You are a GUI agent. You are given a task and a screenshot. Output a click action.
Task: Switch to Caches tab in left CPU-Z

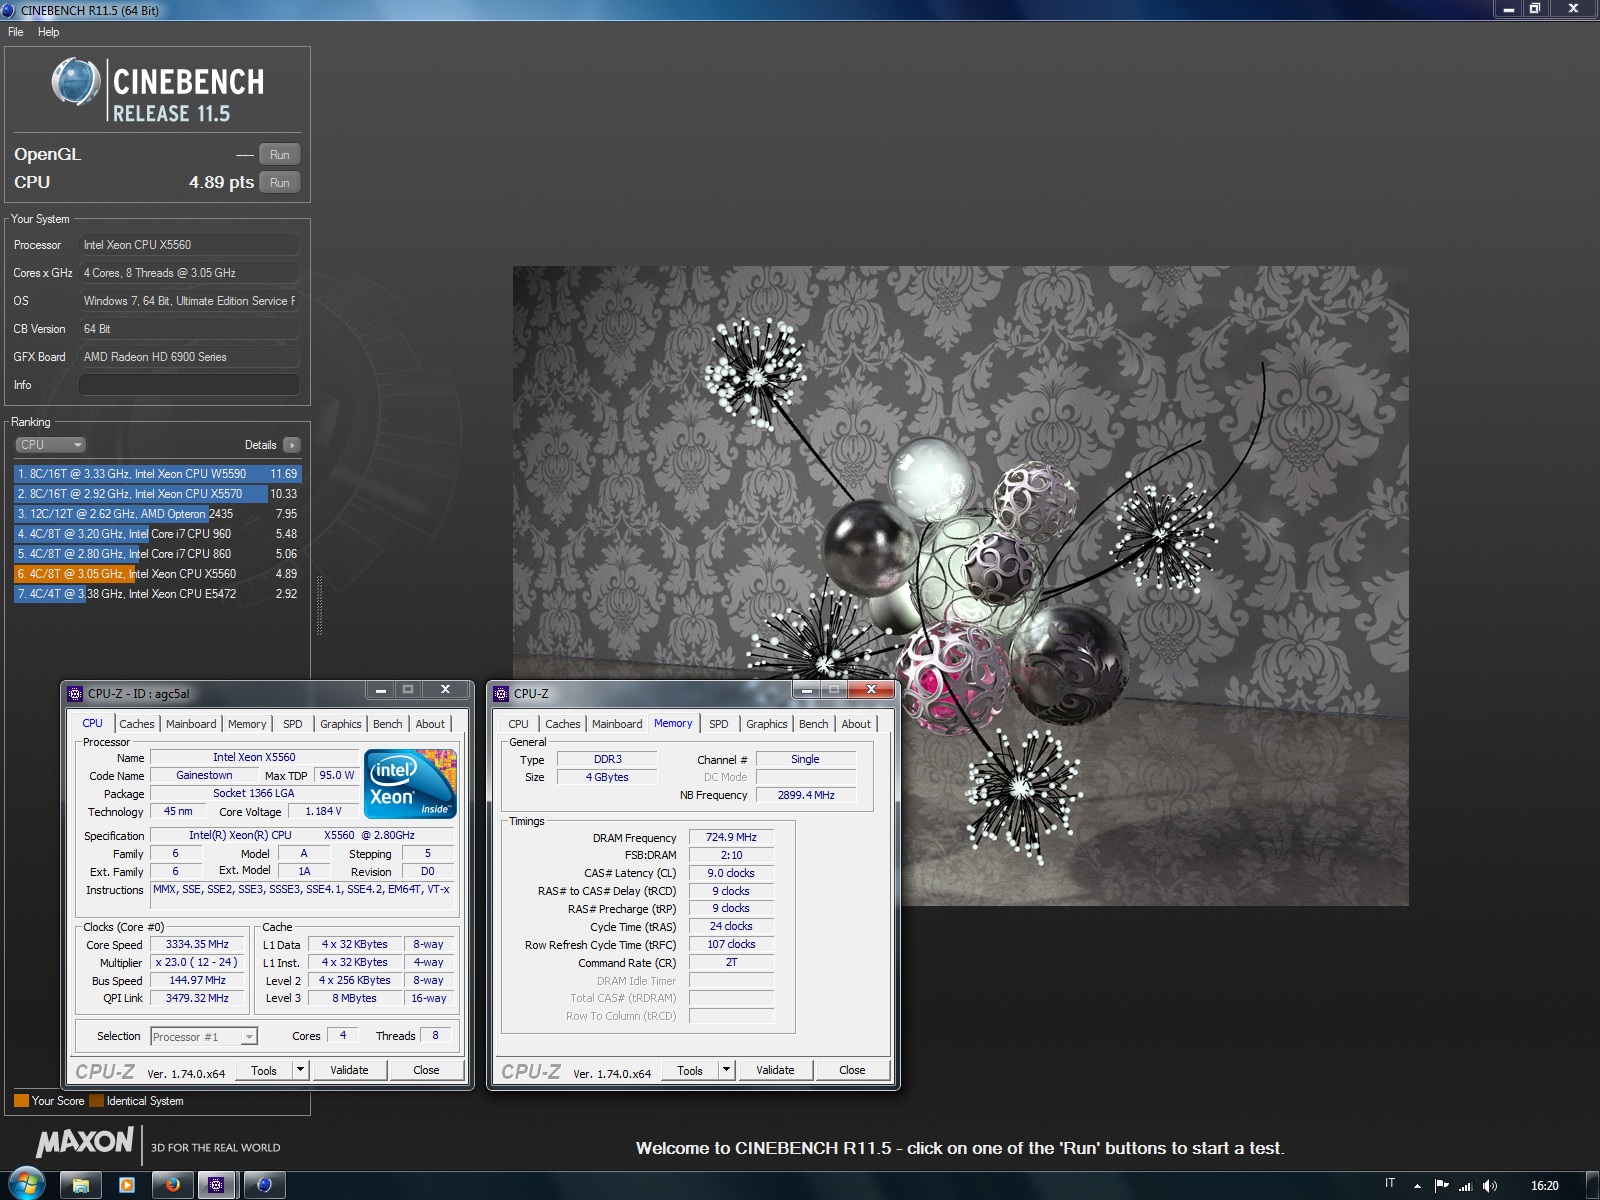pos(137,724)
